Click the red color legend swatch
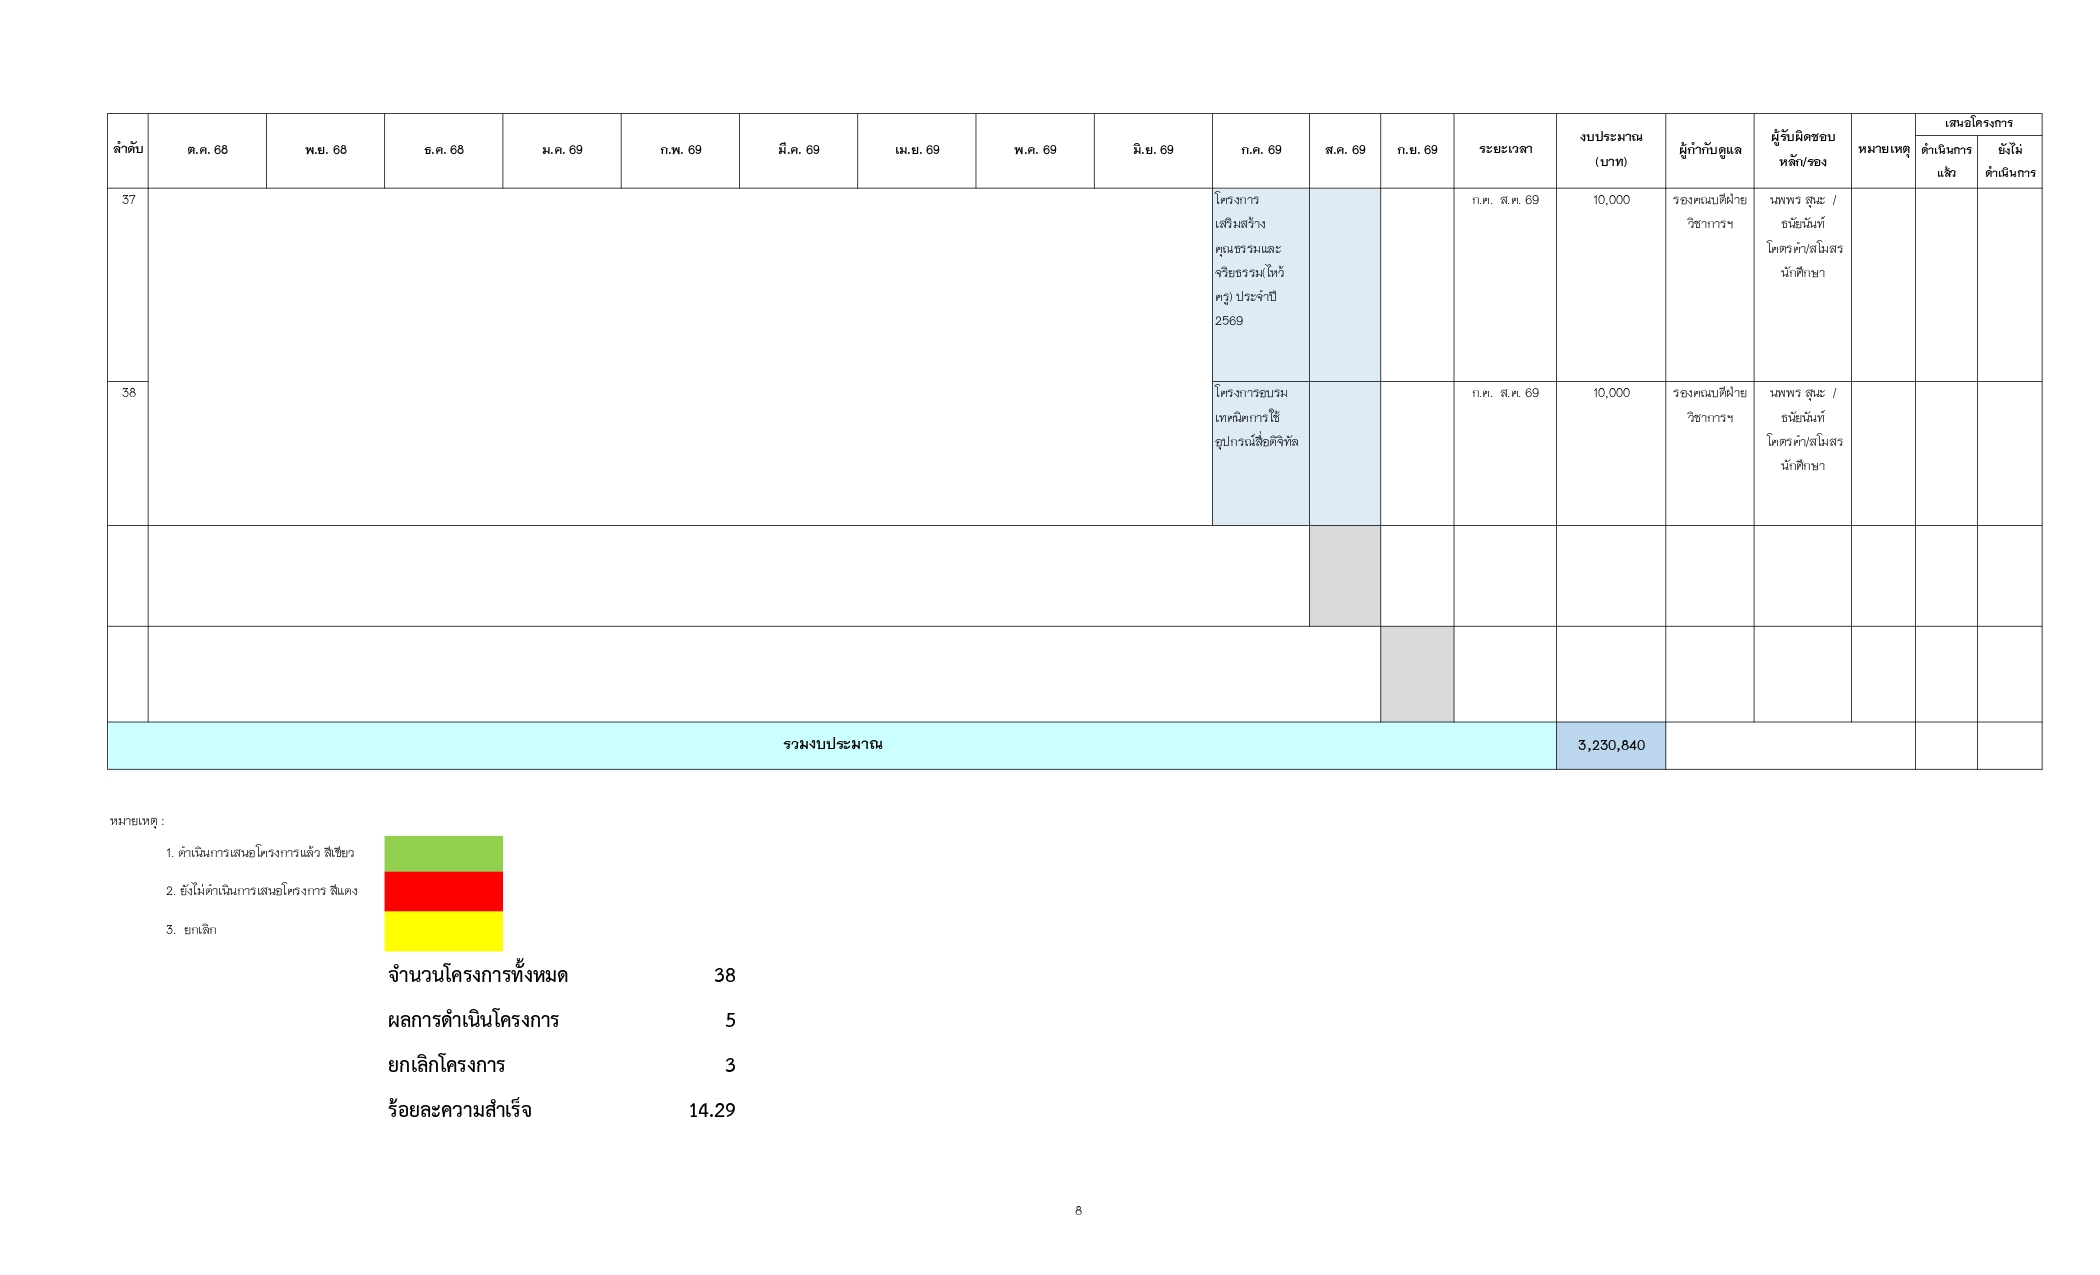The image size is (2100, 1275). 443,891
